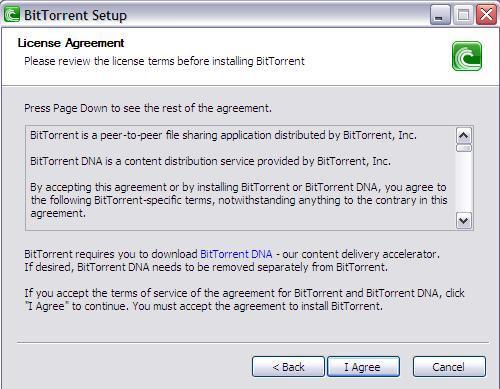500x389 pixels.
Task: Click inside the license agreement text box
Action: coord(241,178)
